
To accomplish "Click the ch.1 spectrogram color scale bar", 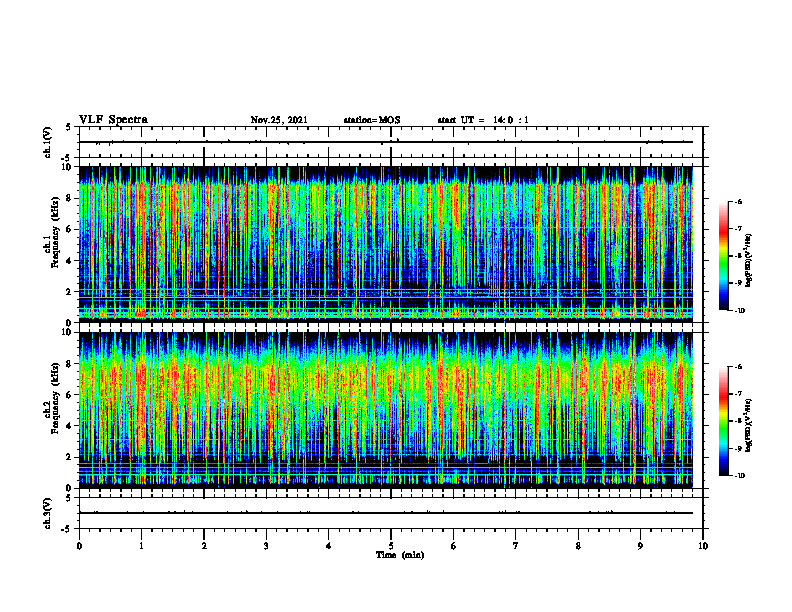I will [x=723, y=256].
